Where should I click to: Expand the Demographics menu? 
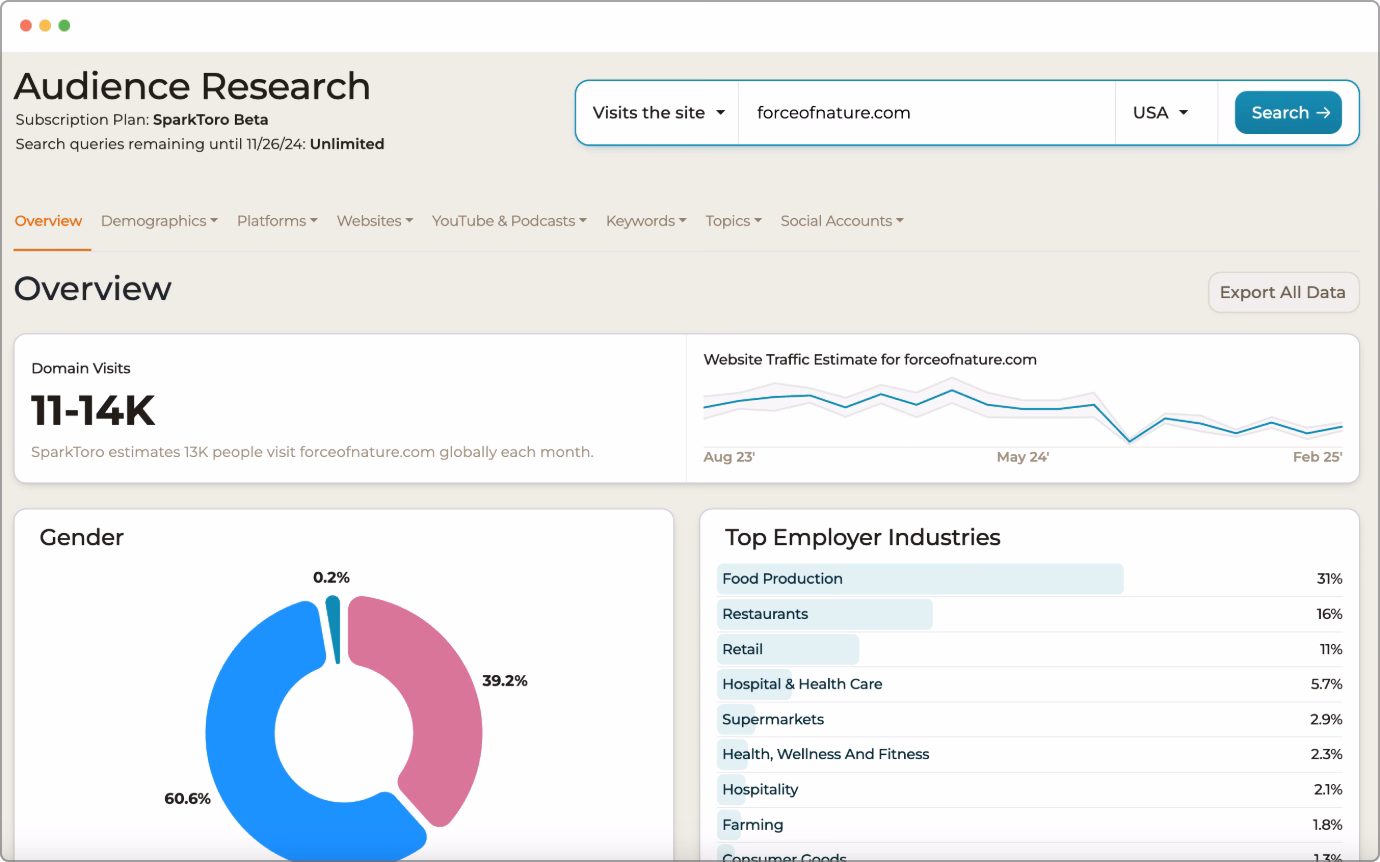(159, 221)
